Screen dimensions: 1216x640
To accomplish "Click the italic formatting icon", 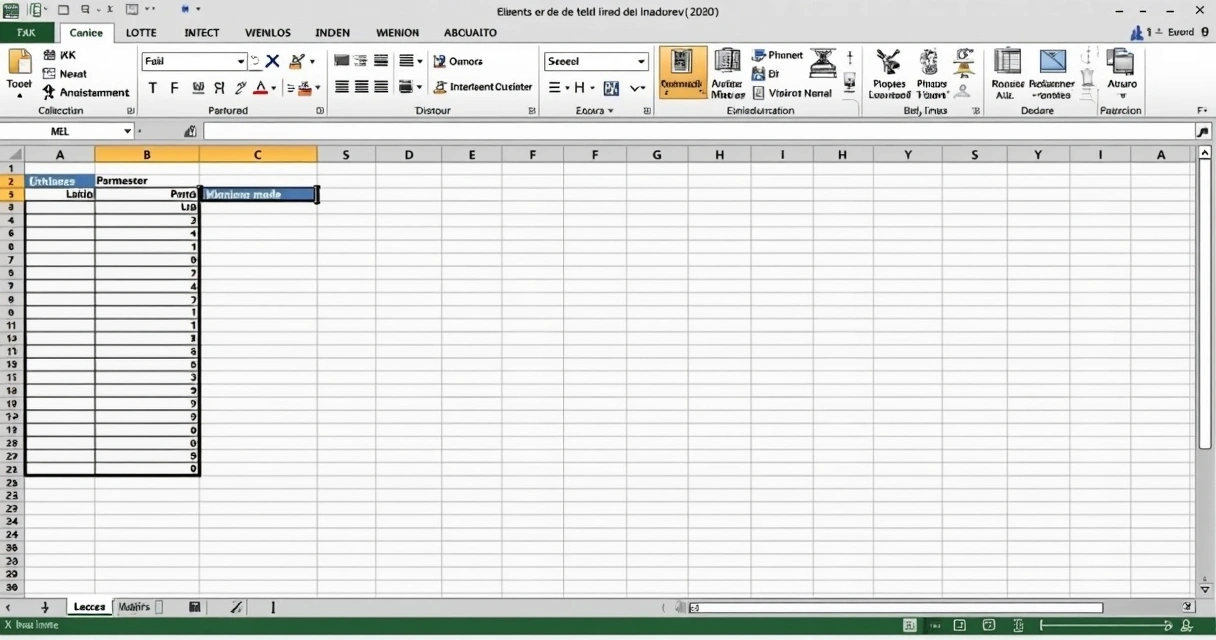I will click(x=173, y=88).
